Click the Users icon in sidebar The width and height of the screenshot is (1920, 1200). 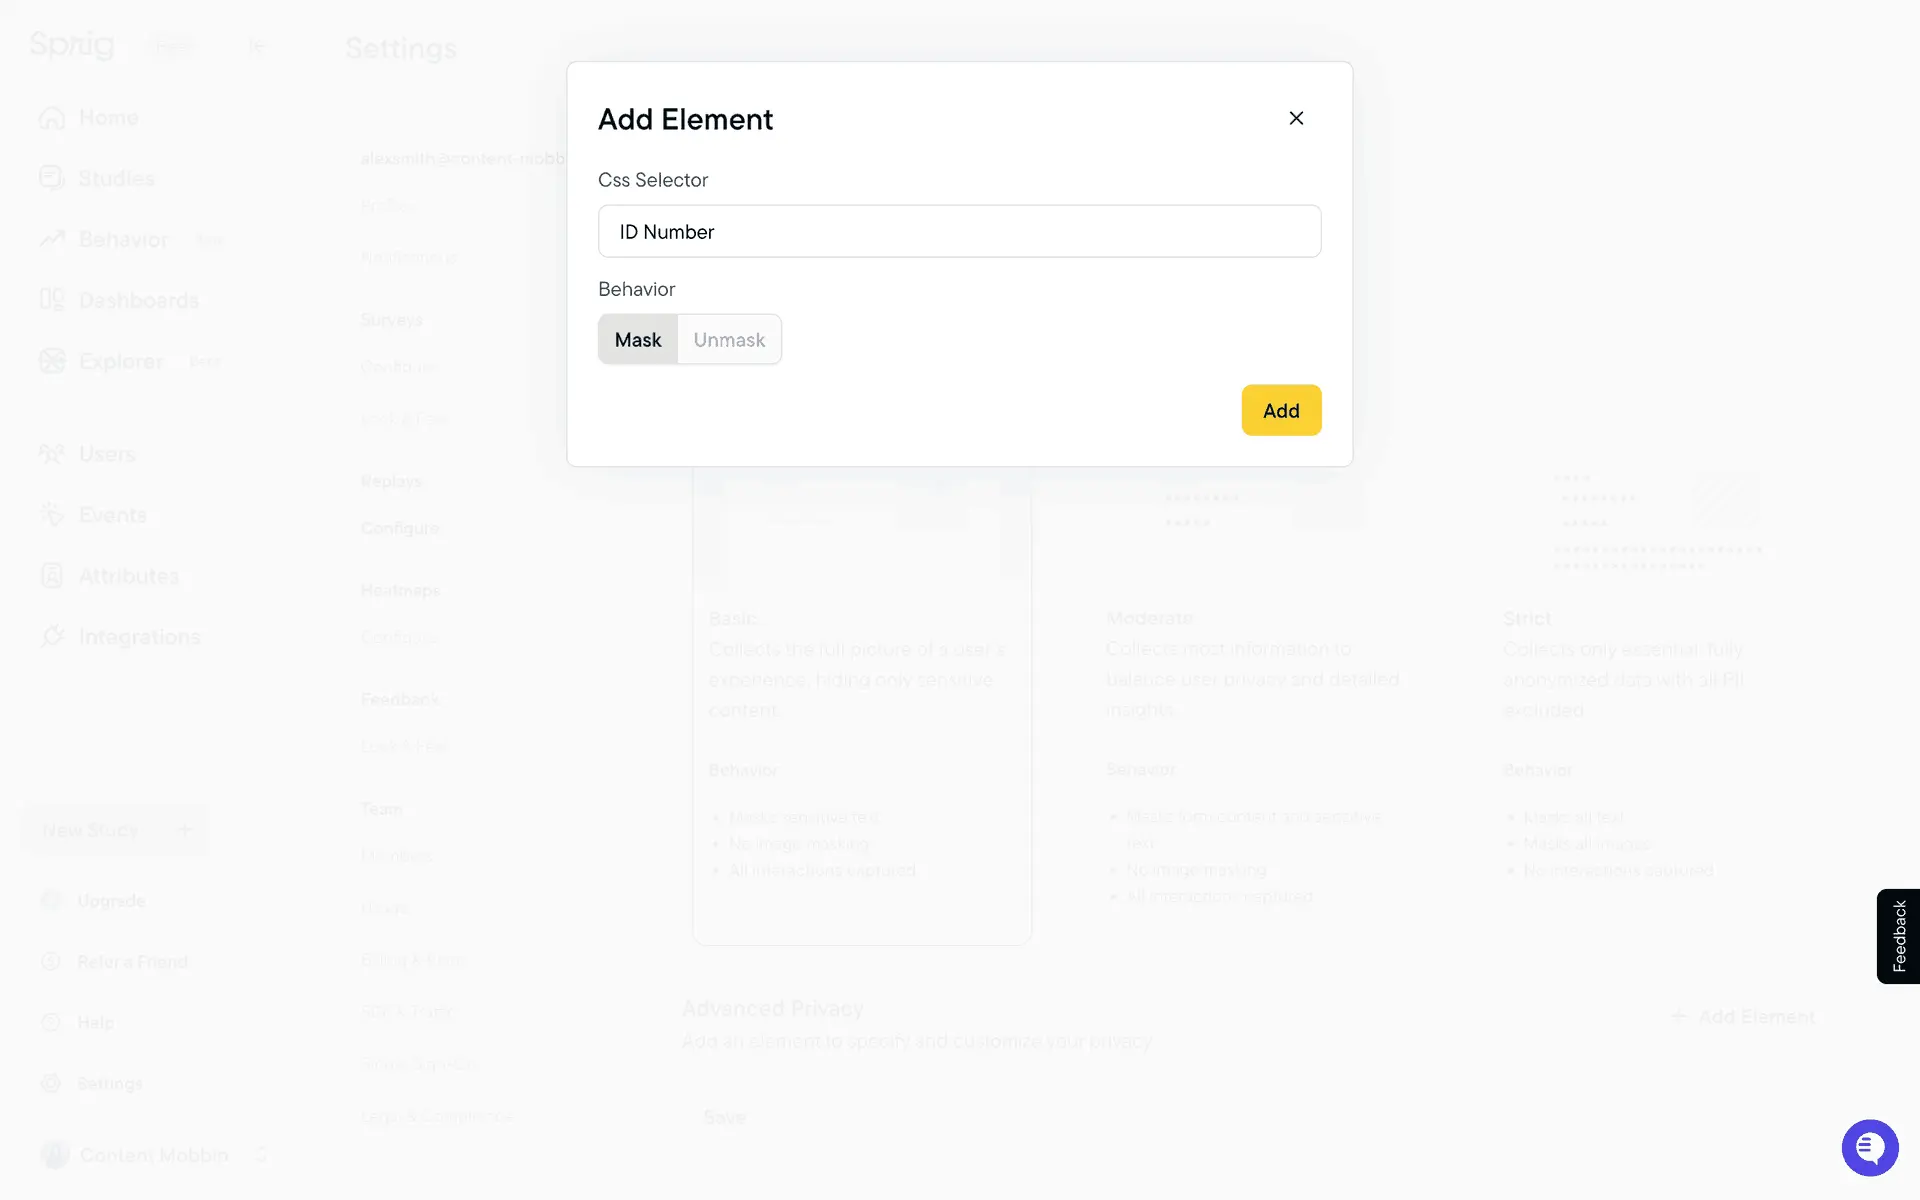(52, 454)
